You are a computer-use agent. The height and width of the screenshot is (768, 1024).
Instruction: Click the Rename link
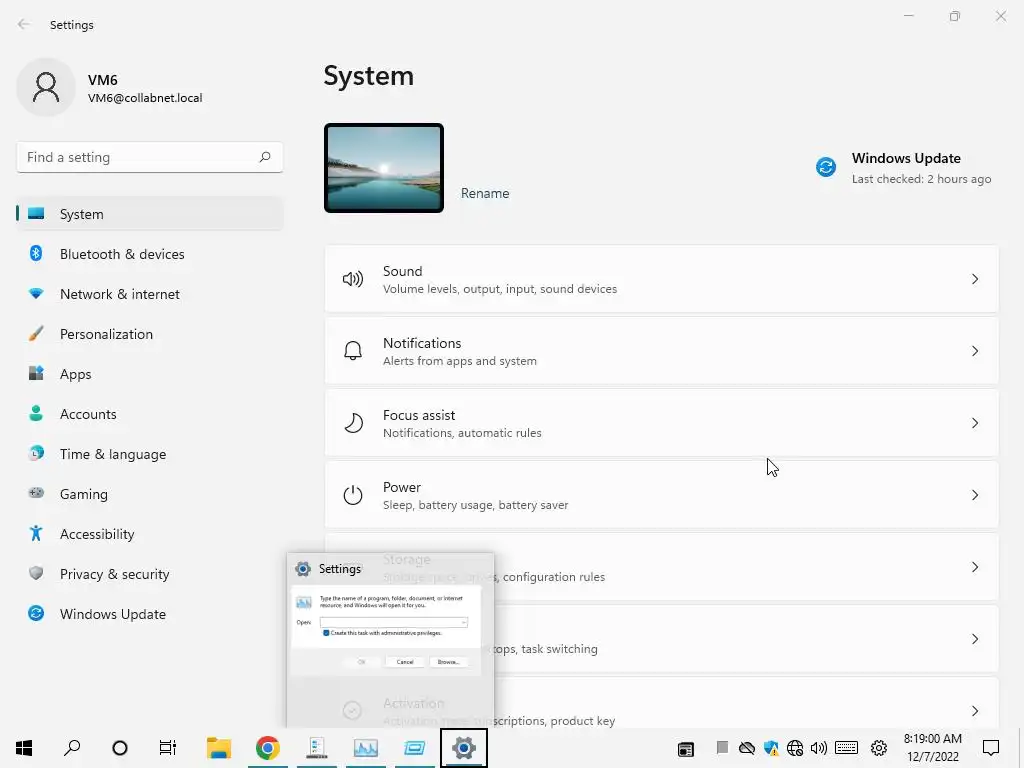coord(485,193)
